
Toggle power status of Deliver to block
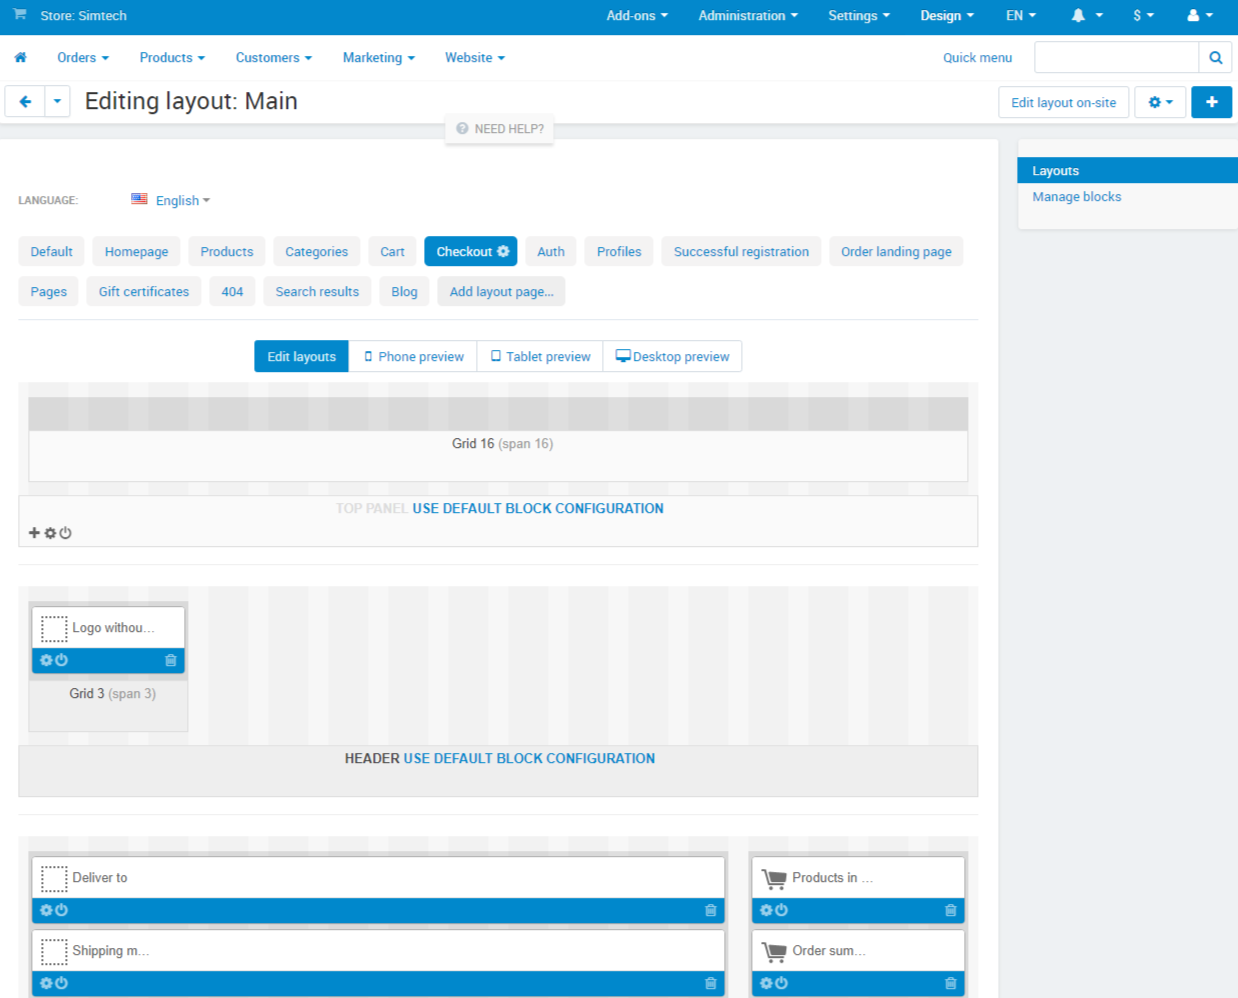61,910
